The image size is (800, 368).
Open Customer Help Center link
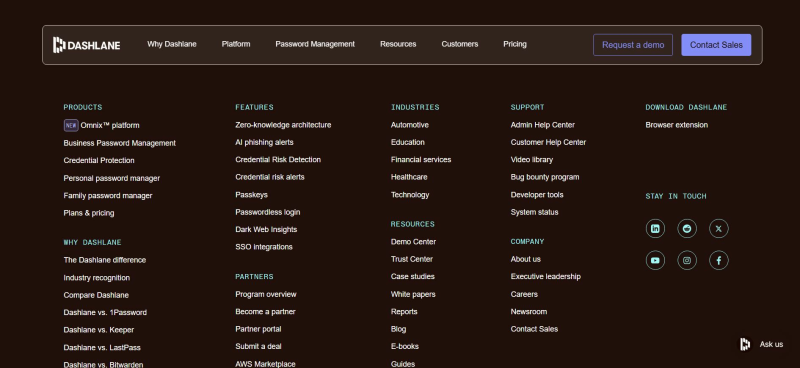point(548,142)
